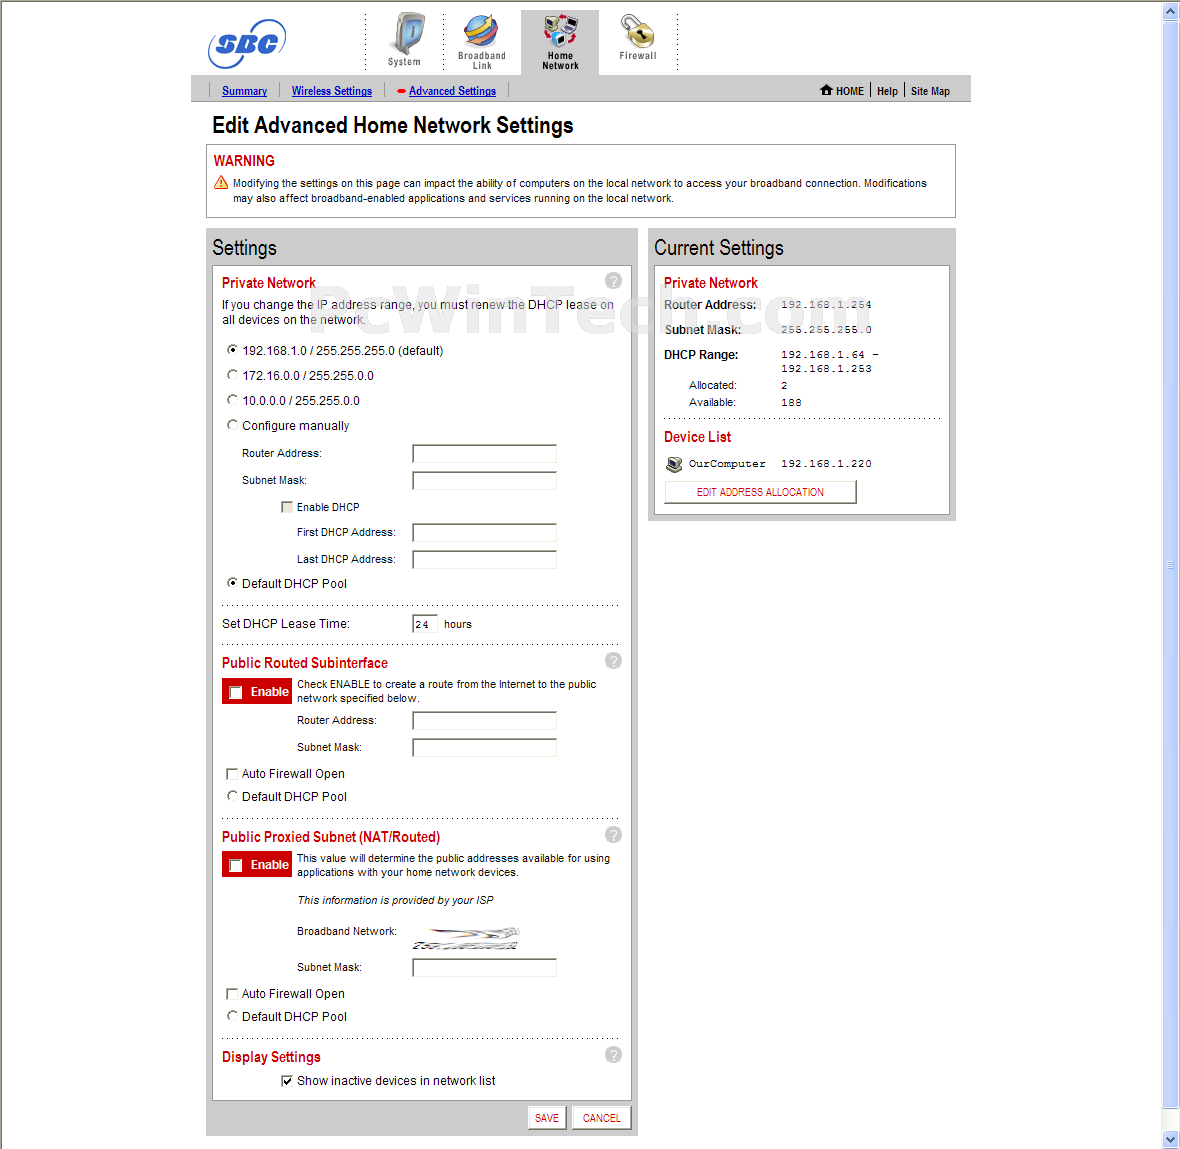Enable the Public Routed Subinterface

(236, 692)
